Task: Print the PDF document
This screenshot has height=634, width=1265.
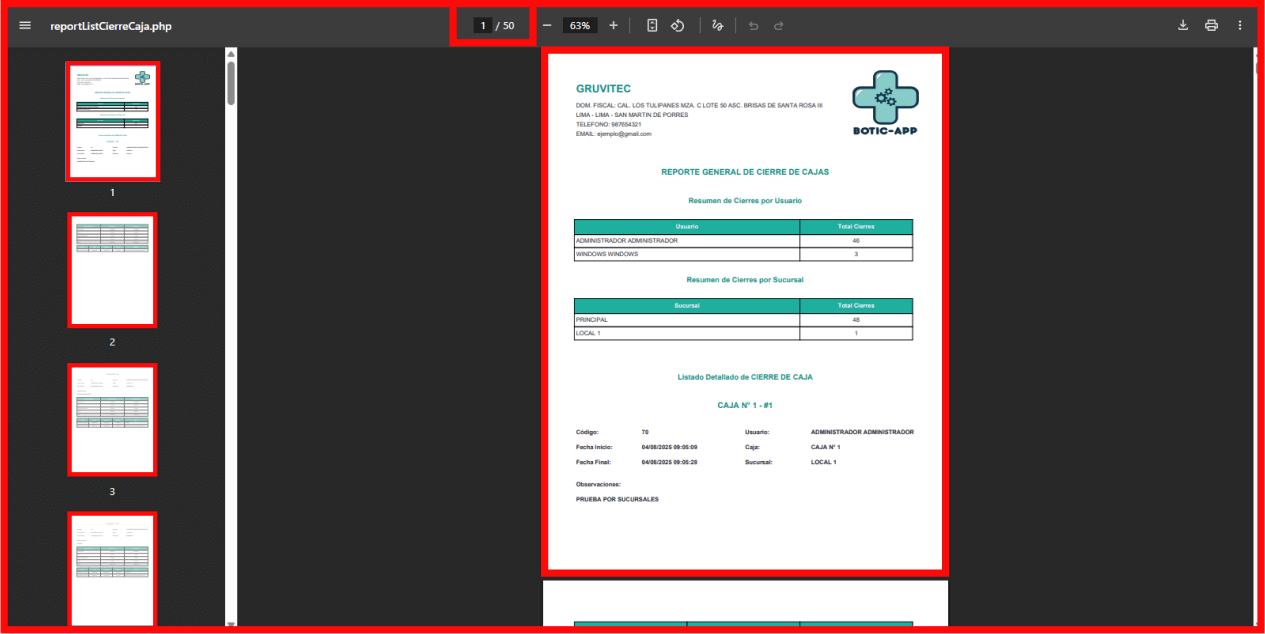Action: click(1211, 25)
